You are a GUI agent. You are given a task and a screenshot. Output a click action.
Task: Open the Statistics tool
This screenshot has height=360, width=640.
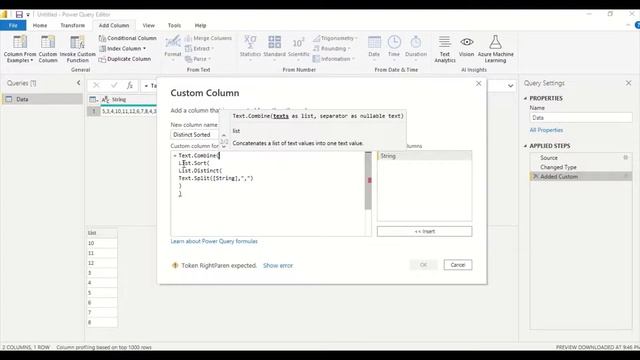(250, 48)
